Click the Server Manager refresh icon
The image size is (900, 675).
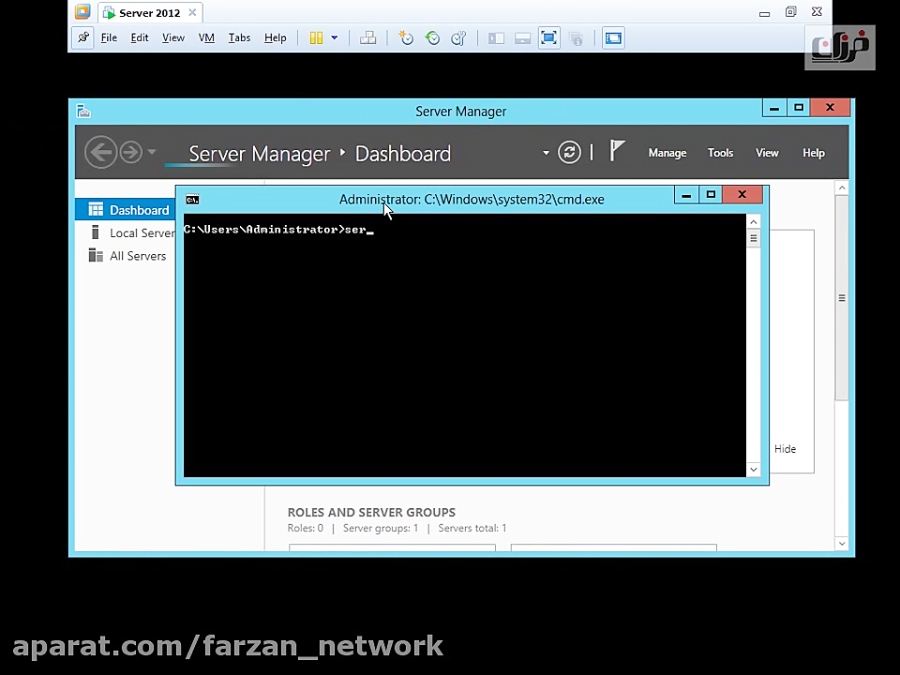(569, 152)
